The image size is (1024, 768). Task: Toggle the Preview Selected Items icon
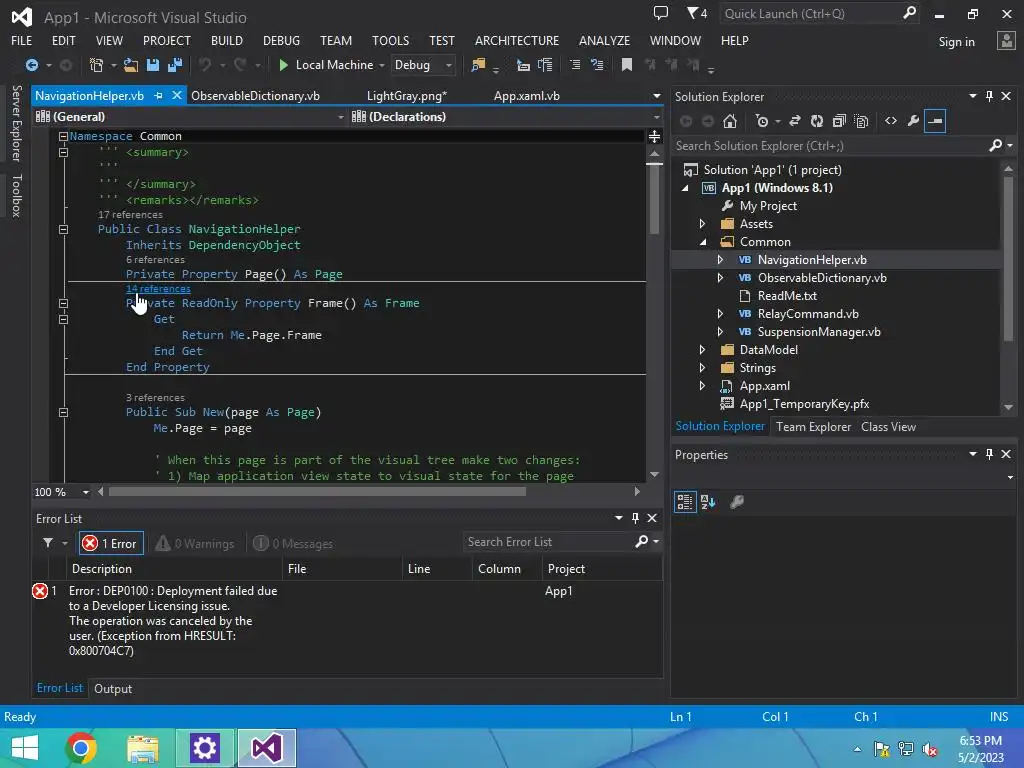point(935,121)
